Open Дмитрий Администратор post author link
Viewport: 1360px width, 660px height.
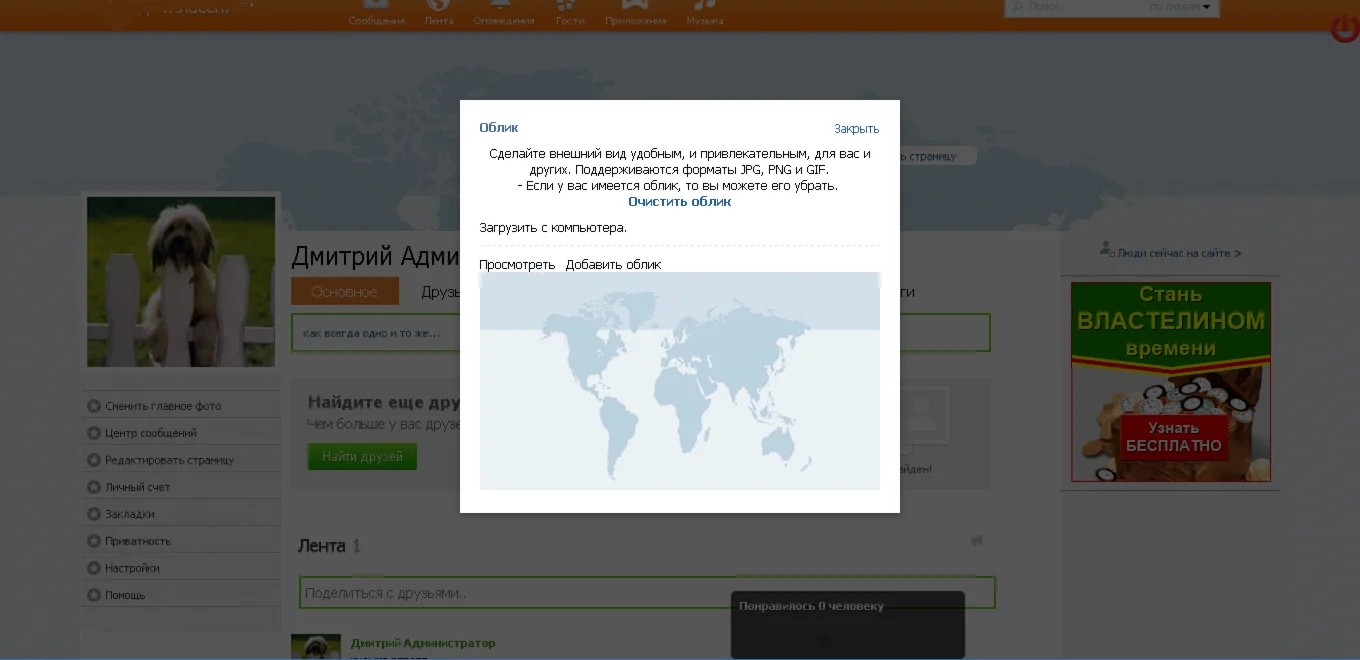click(x=423, y=643)
